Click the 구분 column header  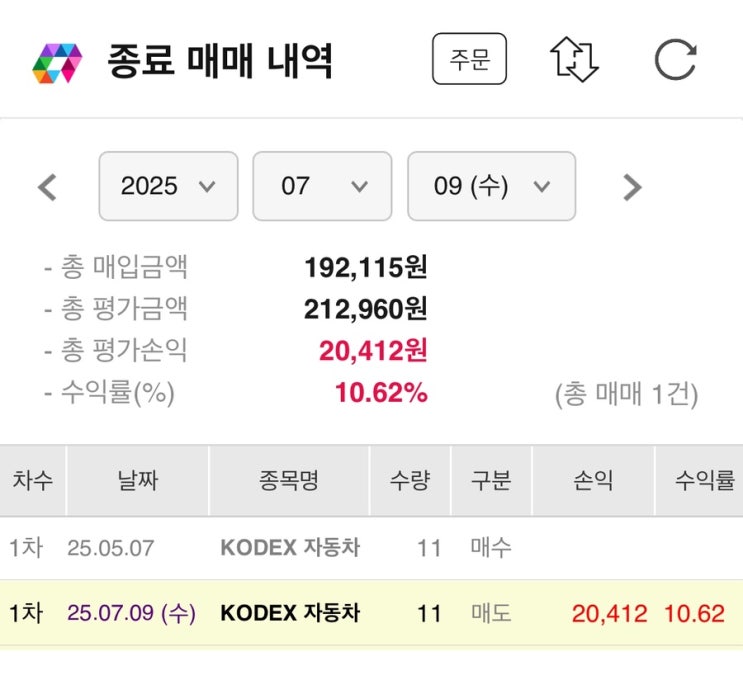click(491, 481)
